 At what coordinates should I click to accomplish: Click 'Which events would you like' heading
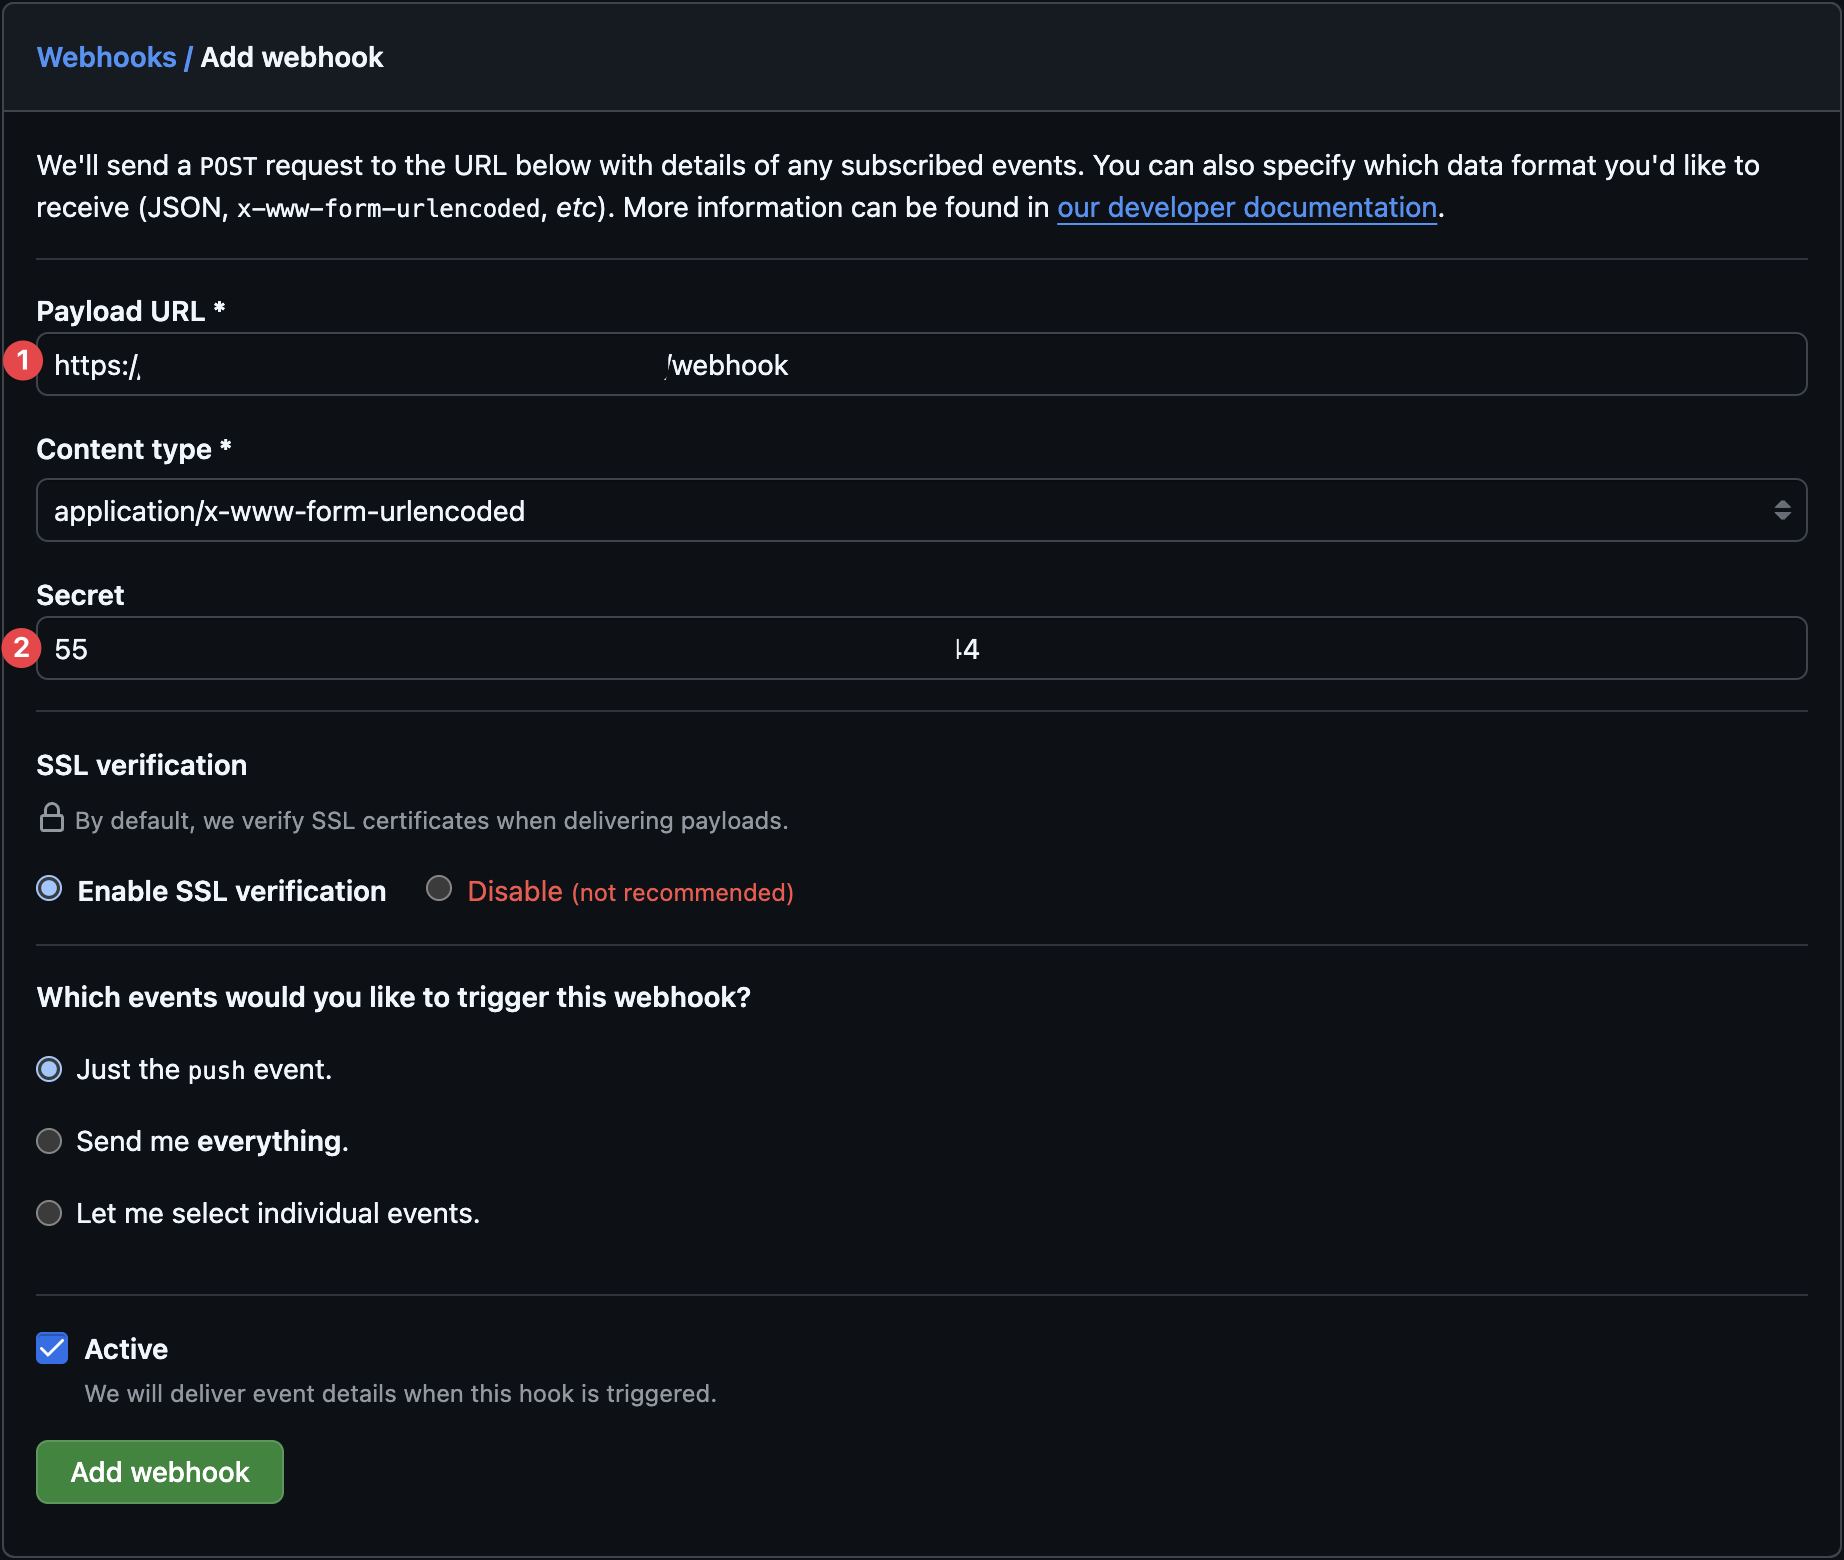tap(394, 997)
